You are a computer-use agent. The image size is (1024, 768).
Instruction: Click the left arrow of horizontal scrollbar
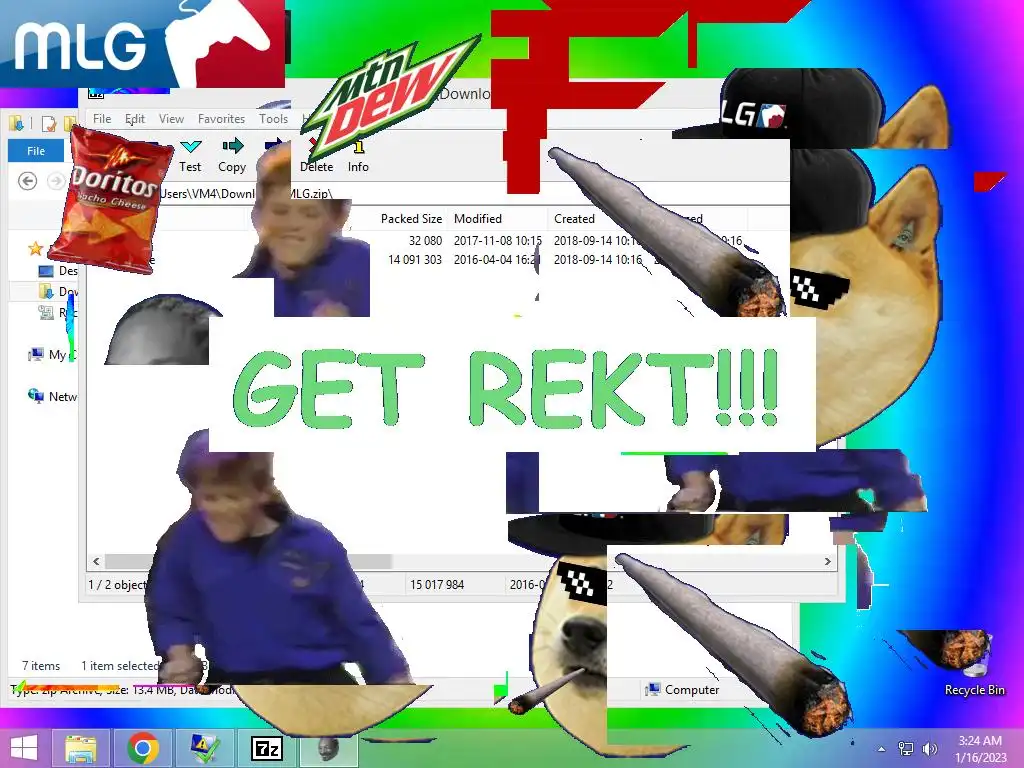coord(97,561)
